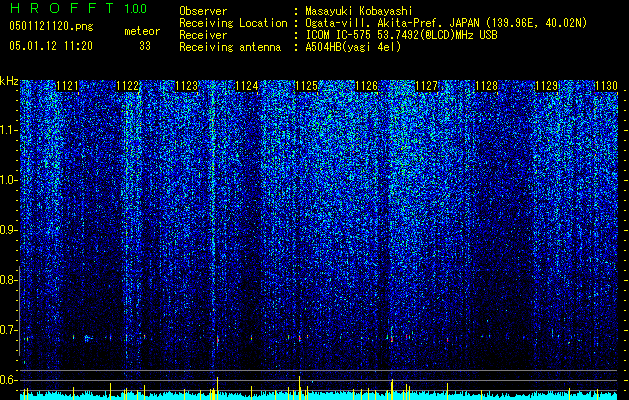Click the 1128 time marker
The height and width of the screenshot is (400, 629).
pyautogui.click(x=486, y=86)
